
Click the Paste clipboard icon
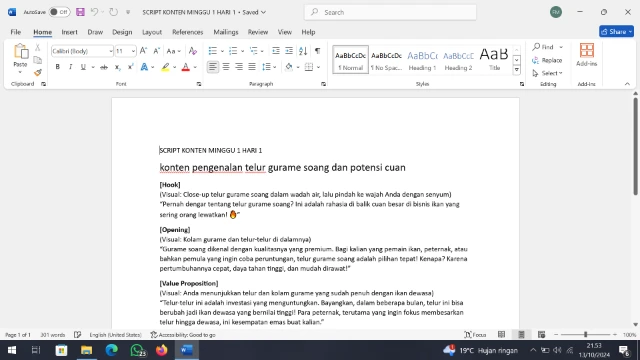[20, 52]
